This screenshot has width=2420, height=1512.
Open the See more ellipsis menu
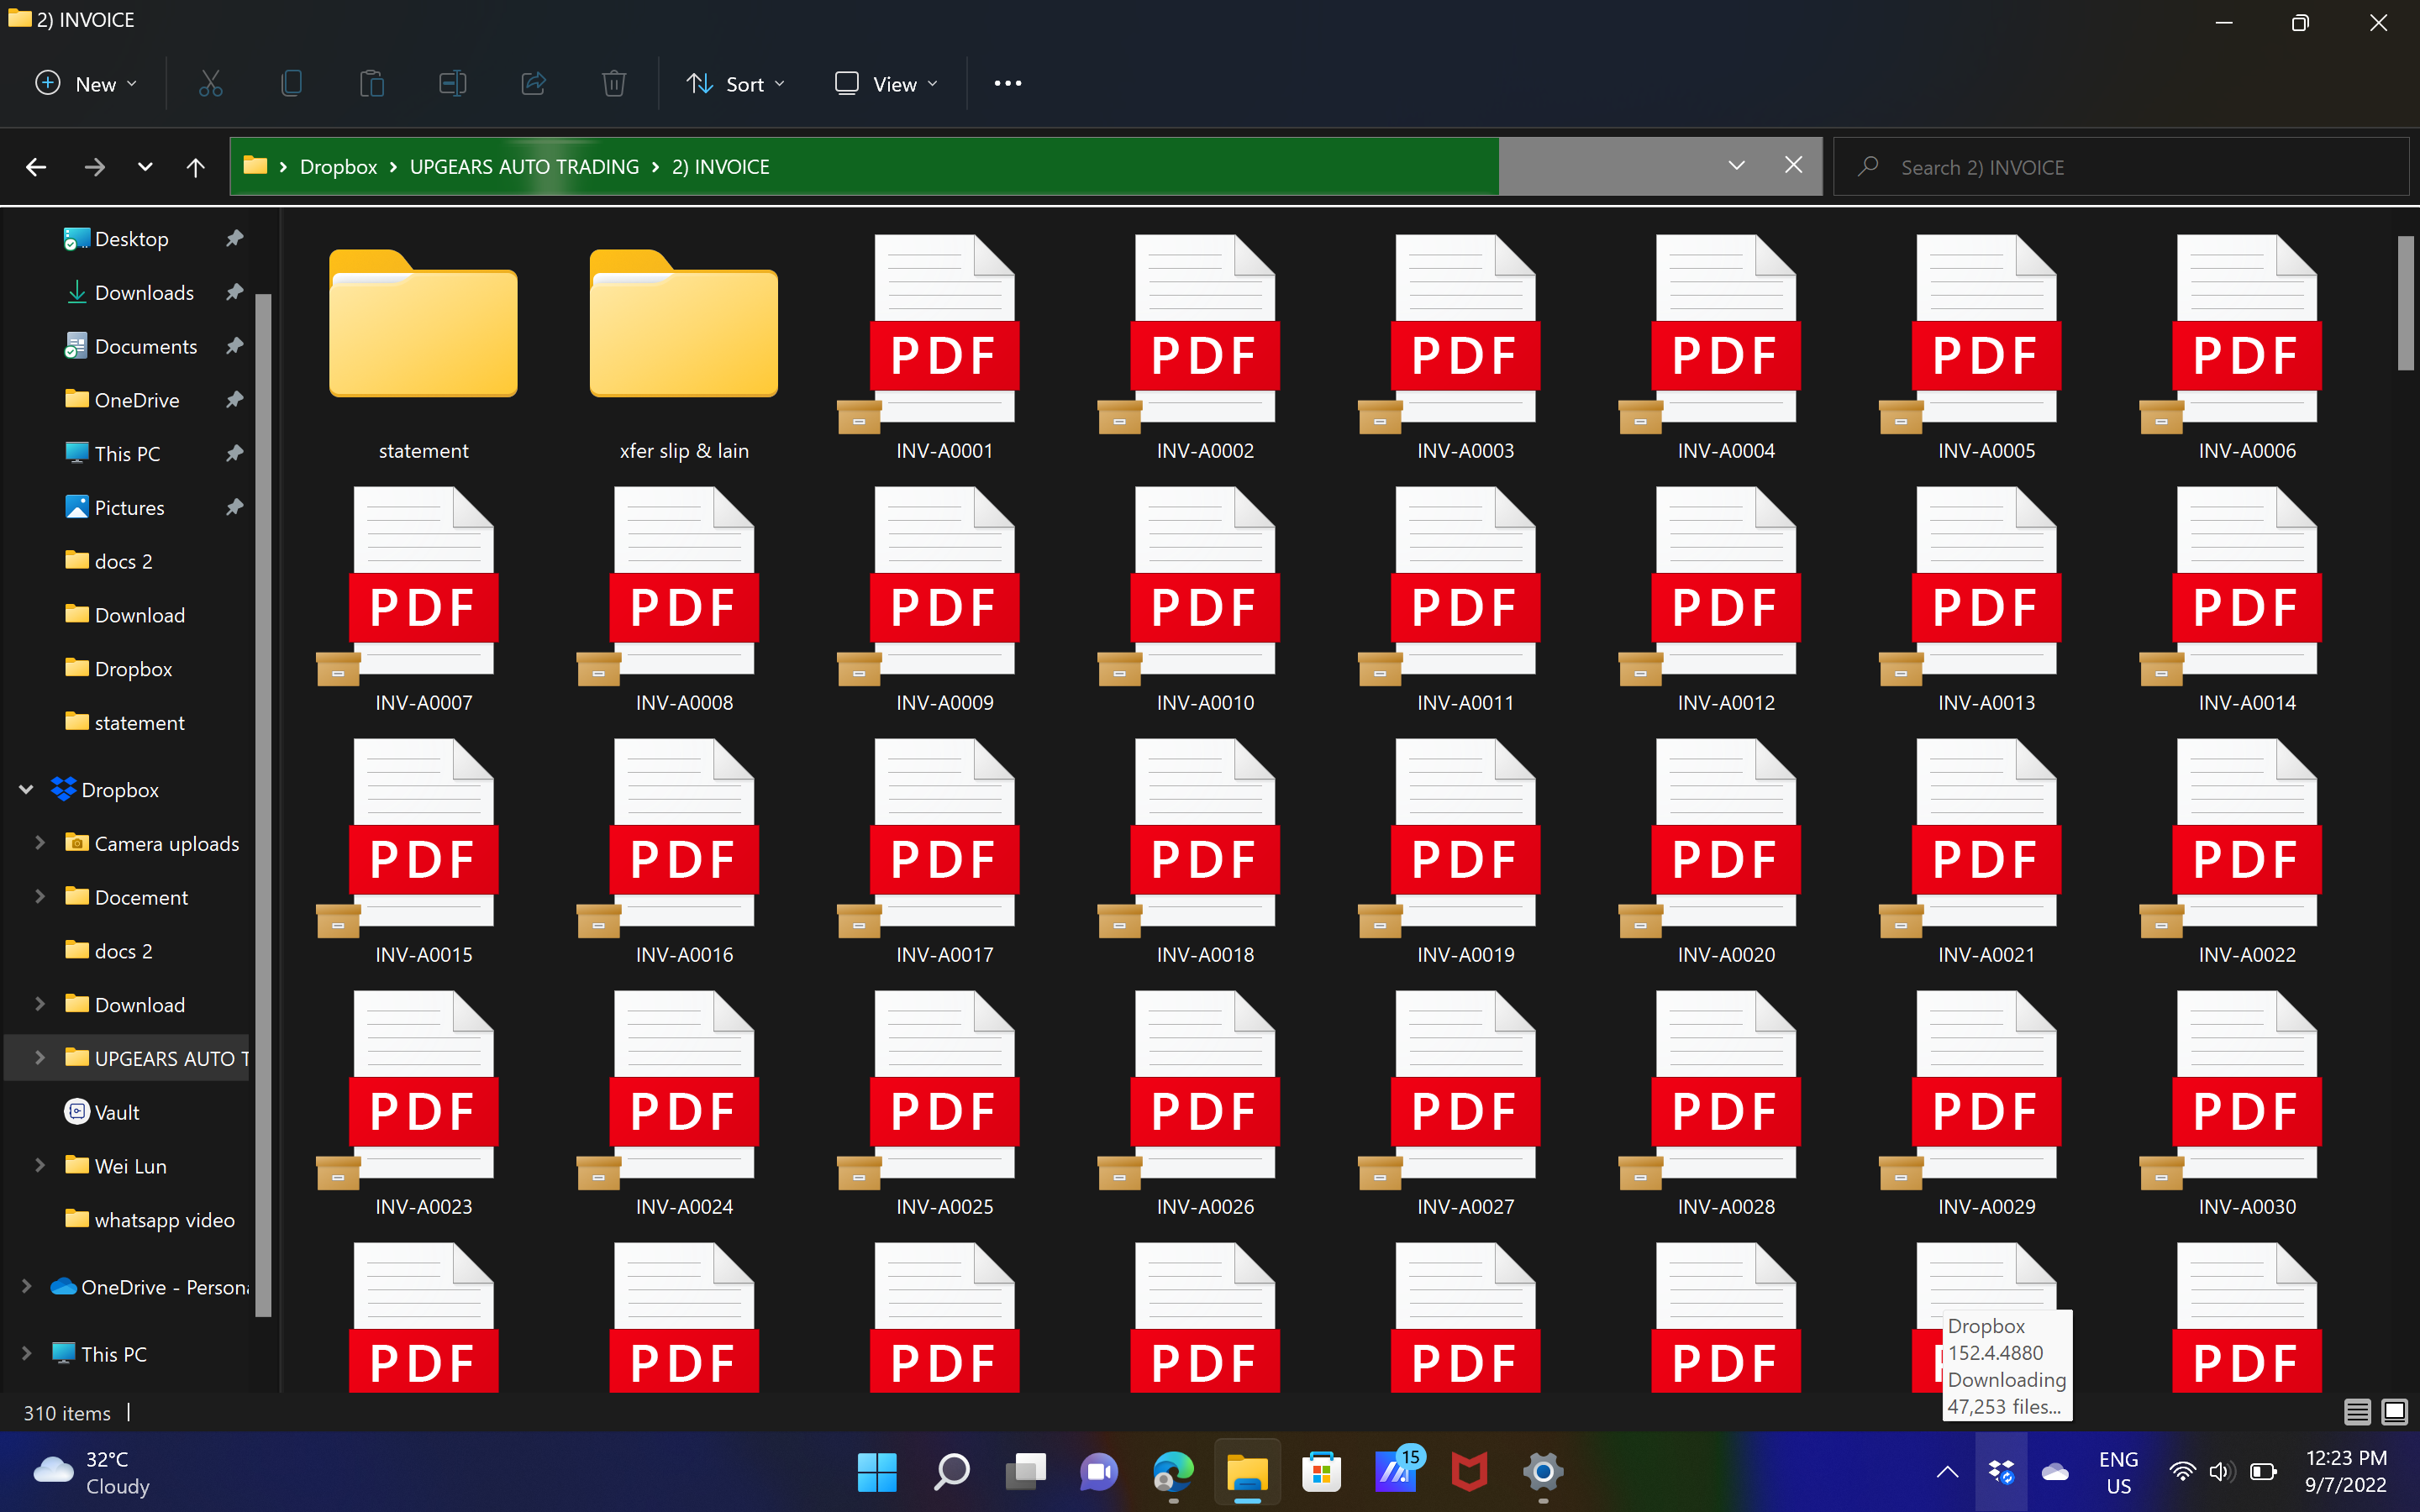coord(1008,84)
